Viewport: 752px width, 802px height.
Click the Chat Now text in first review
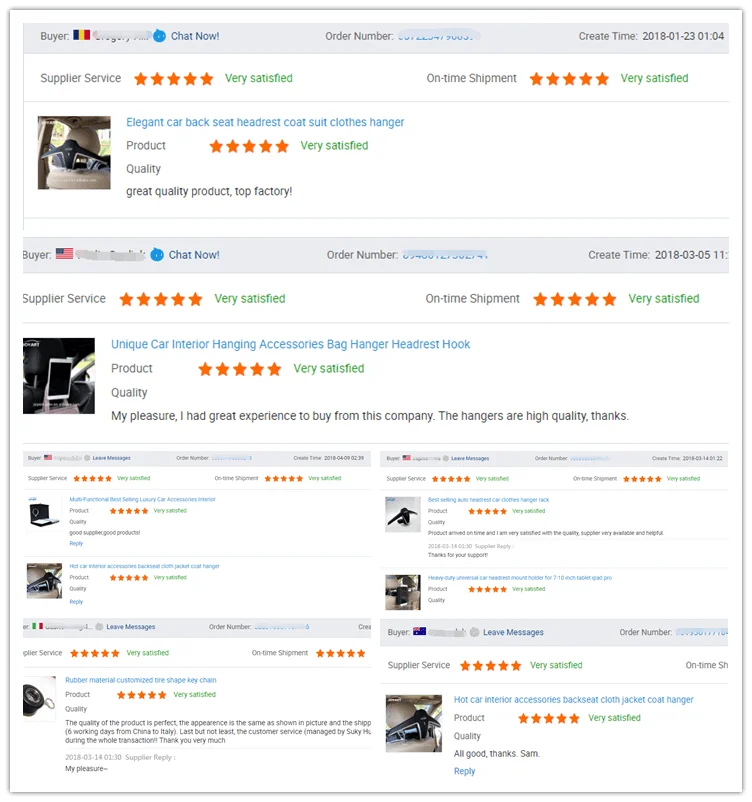pyautogui.click(x=195, y=36)
